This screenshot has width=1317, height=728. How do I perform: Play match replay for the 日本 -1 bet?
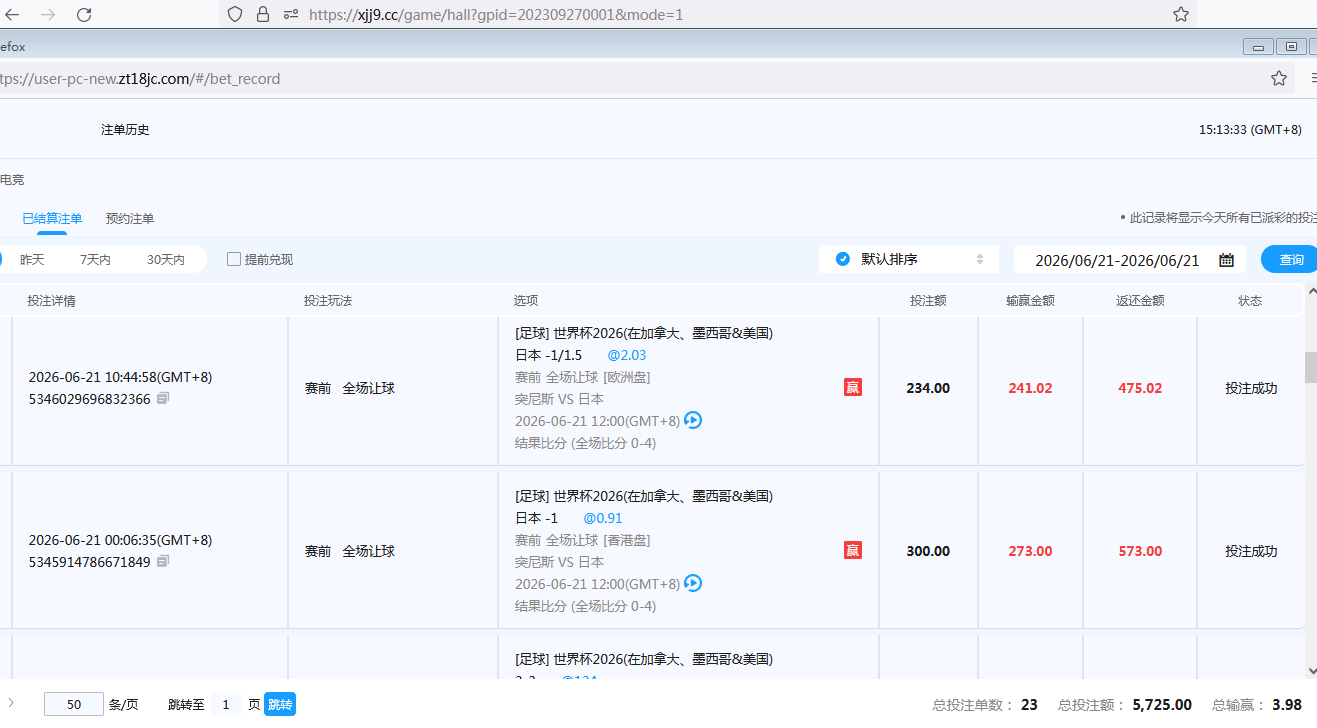[x=692, y=583]
